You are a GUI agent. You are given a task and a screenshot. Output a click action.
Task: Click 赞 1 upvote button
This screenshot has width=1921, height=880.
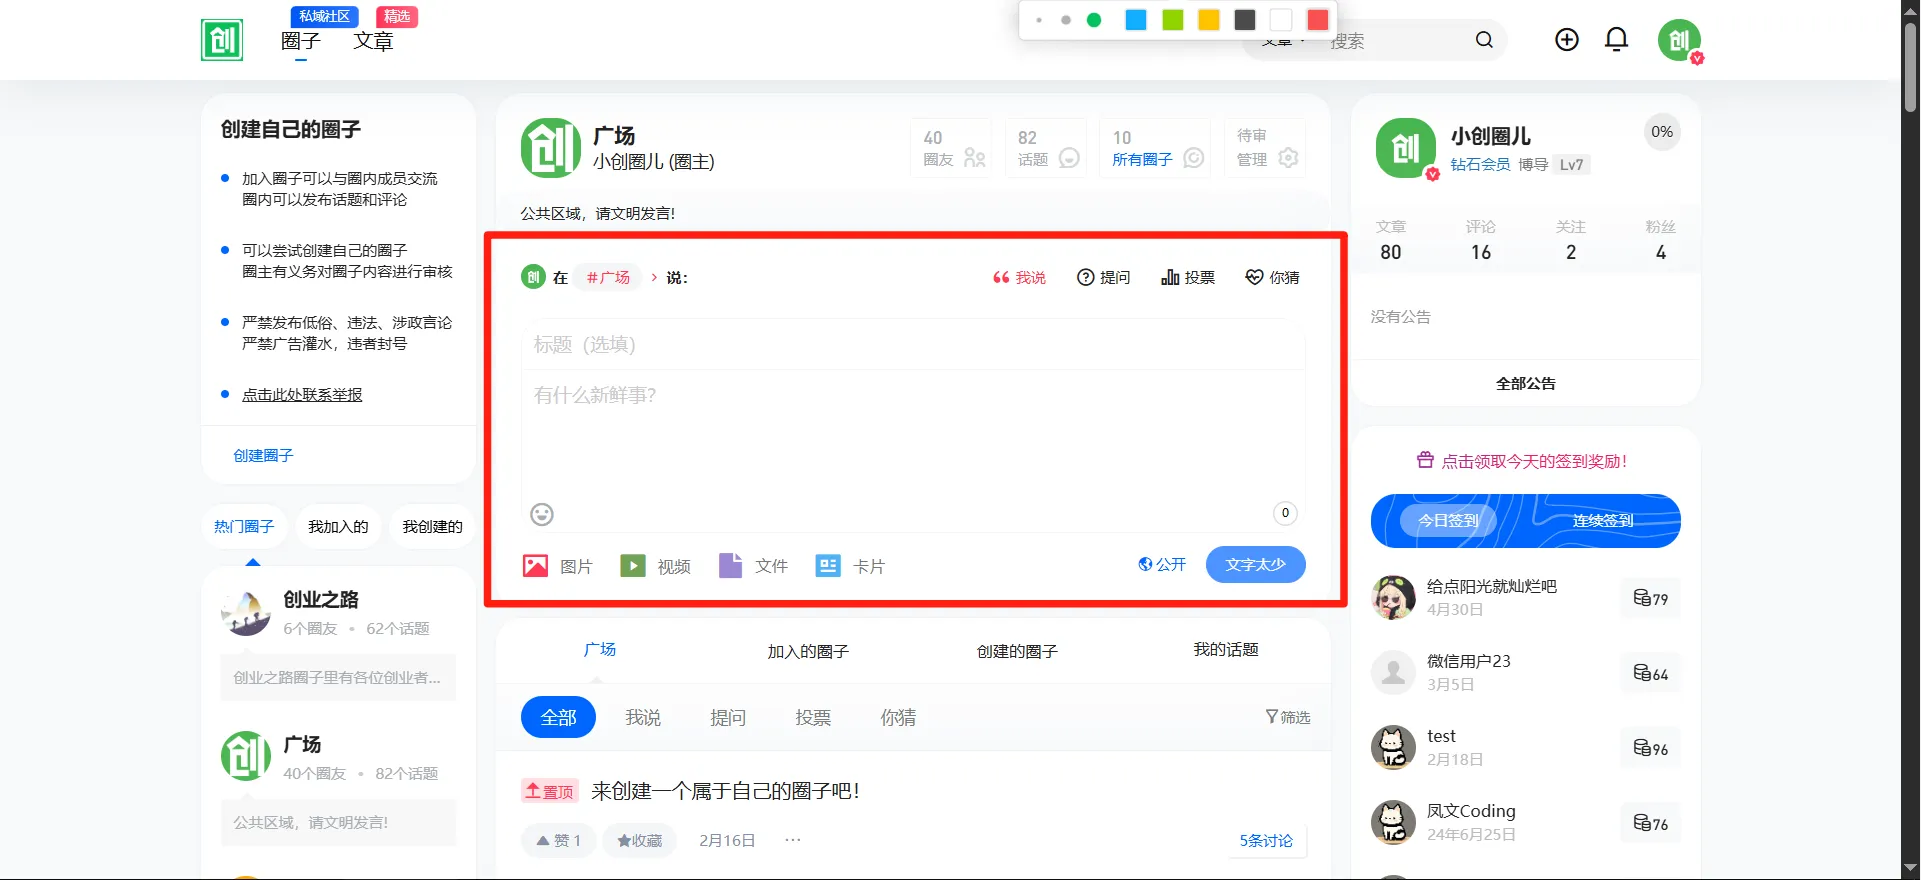[558, 841]
